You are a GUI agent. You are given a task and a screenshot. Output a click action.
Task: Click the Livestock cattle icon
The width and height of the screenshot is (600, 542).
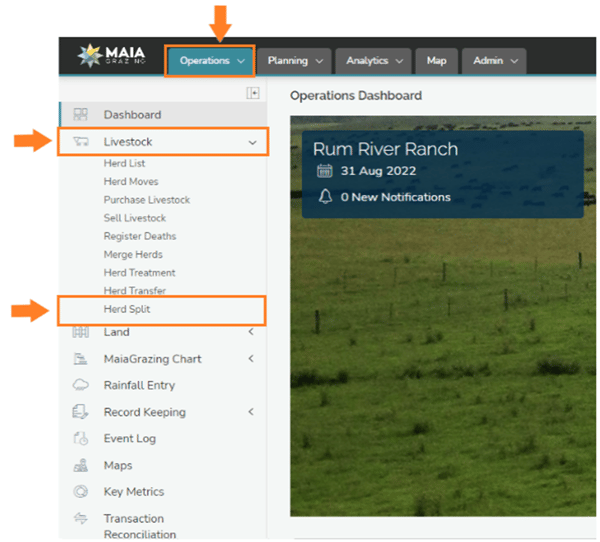(81, 142)
